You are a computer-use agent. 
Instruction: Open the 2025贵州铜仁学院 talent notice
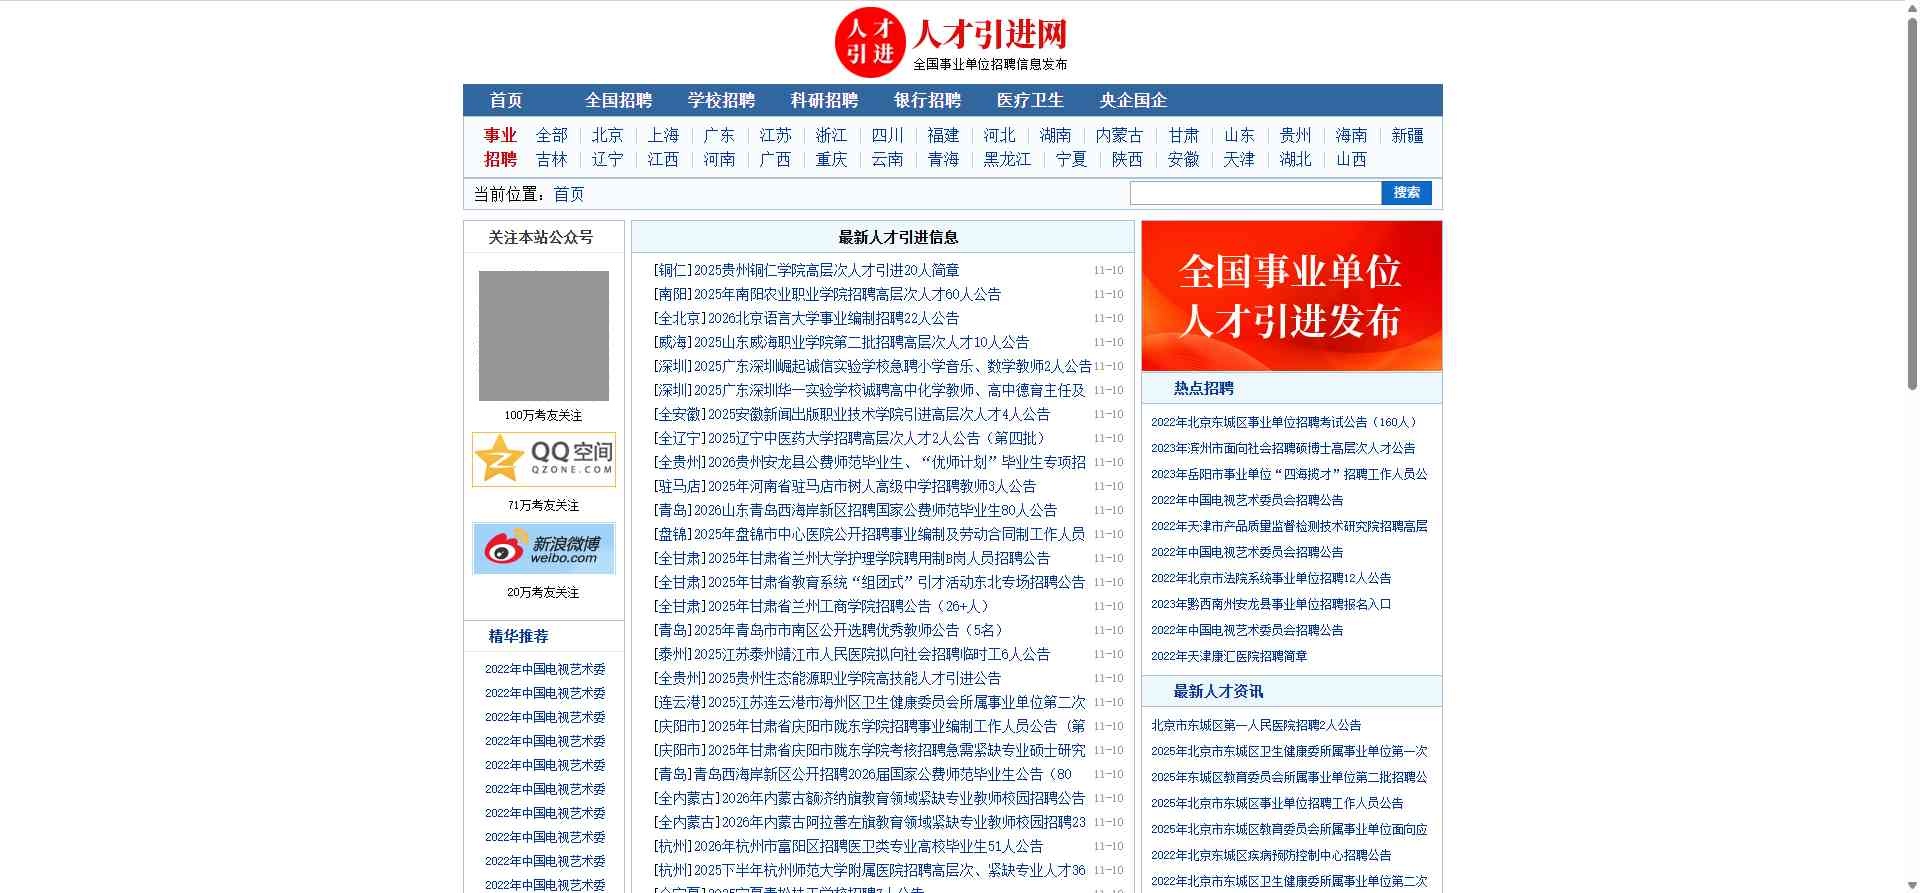point(806,270)
